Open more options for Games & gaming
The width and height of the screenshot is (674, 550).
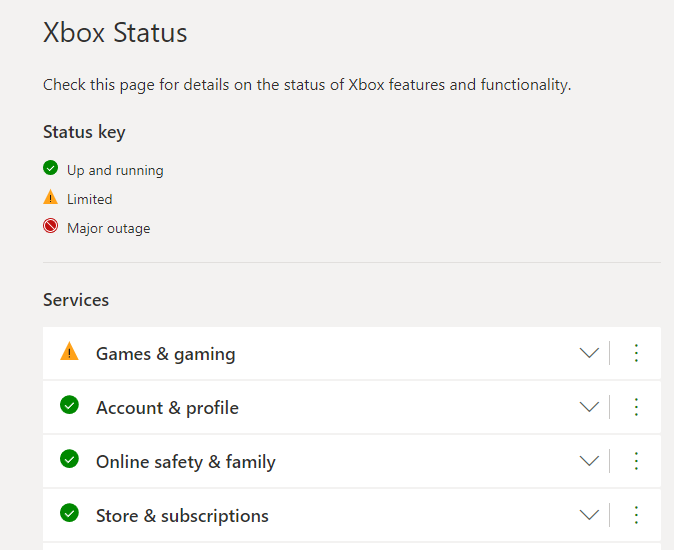pos(636,353)
